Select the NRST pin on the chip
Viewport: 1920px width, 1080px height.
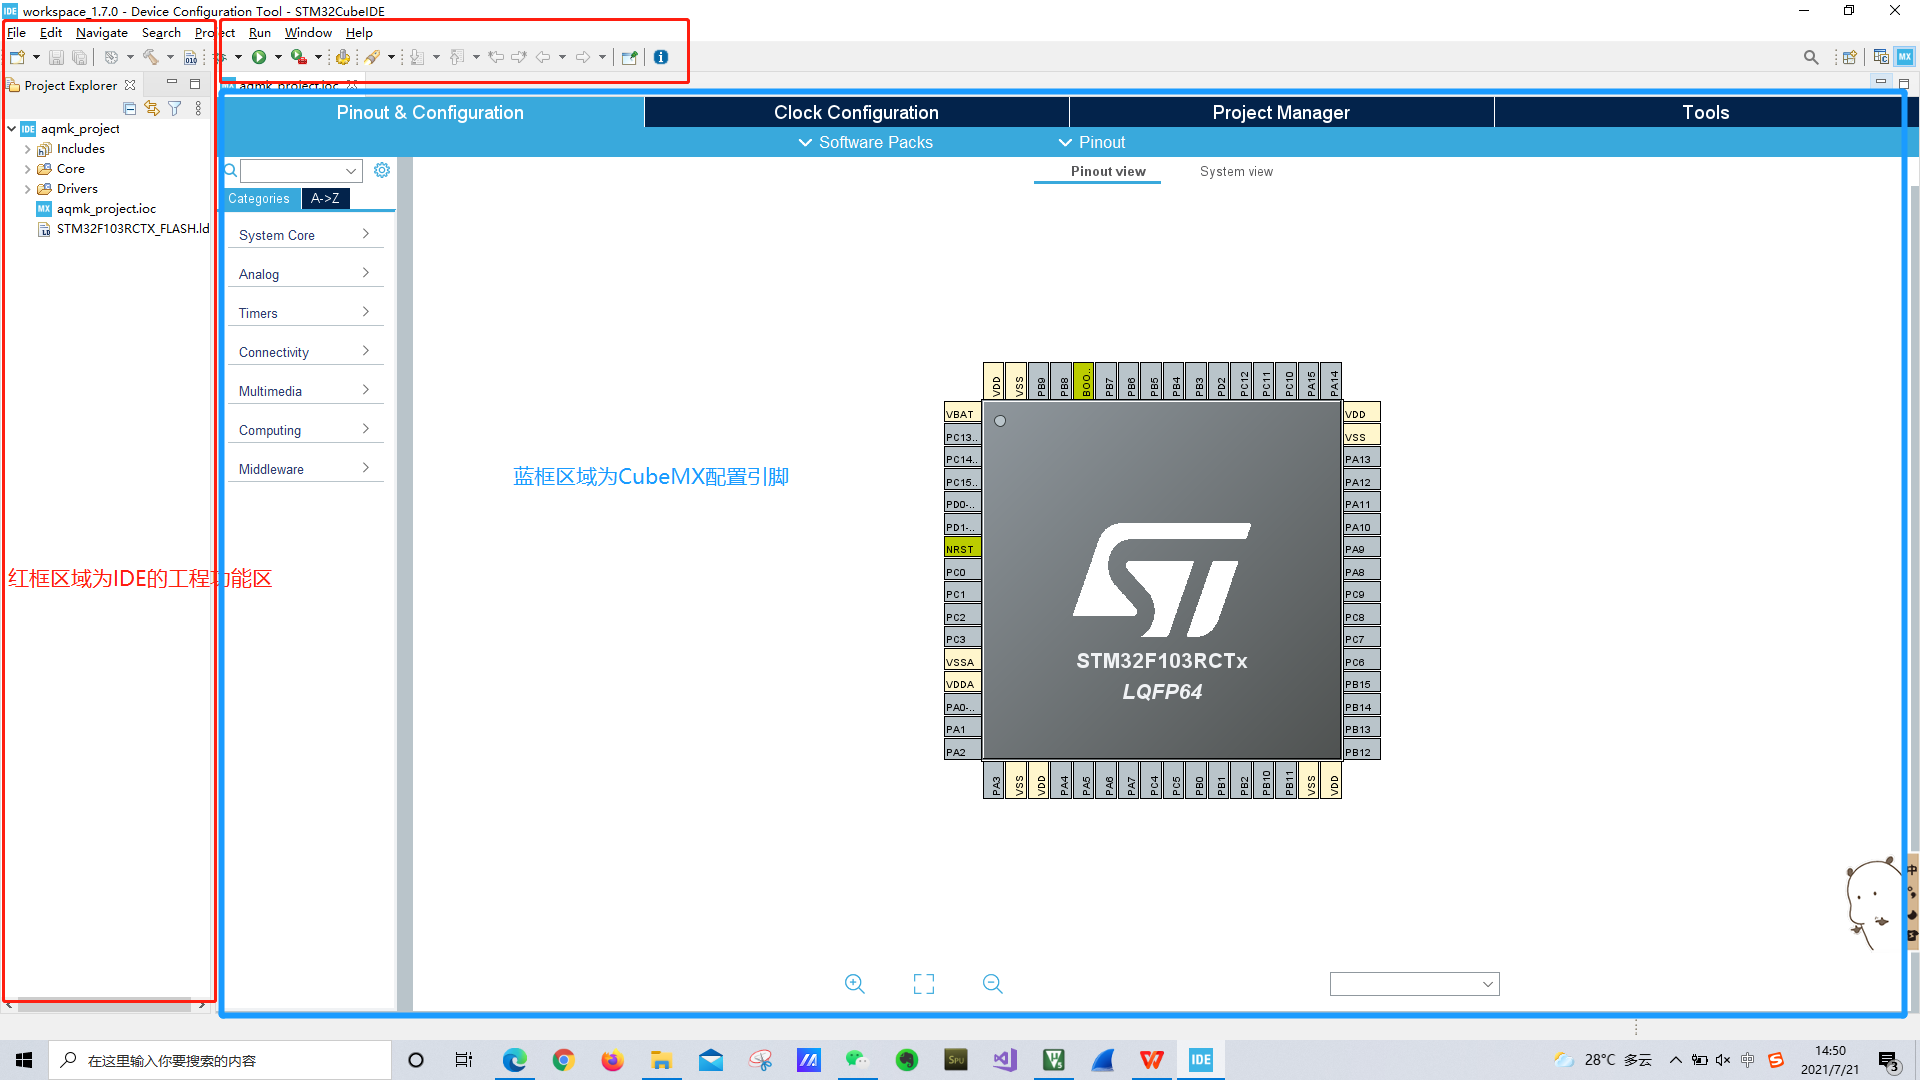pyautogui.click(x=960, y=548)
